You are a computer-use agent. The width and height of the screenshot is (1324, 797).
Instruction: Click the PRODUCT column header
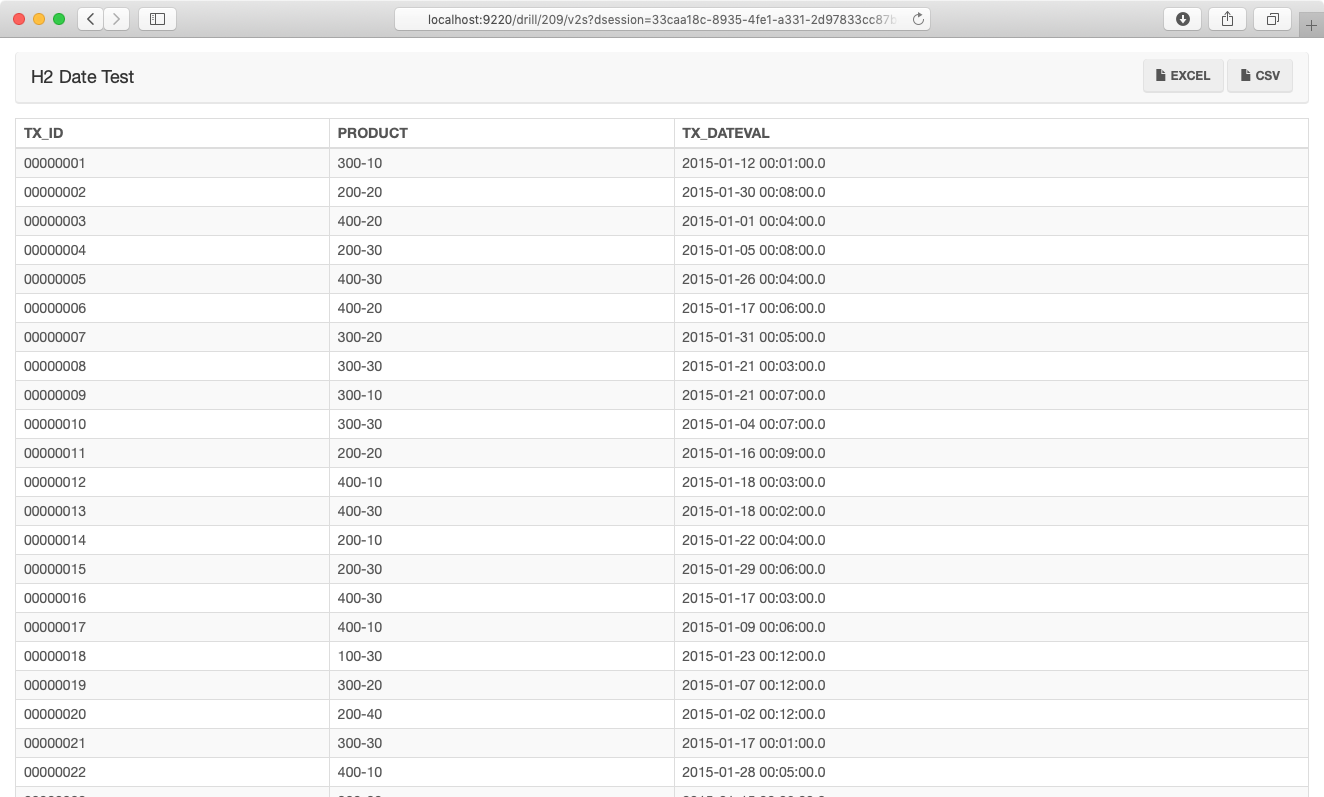[372, 133]
